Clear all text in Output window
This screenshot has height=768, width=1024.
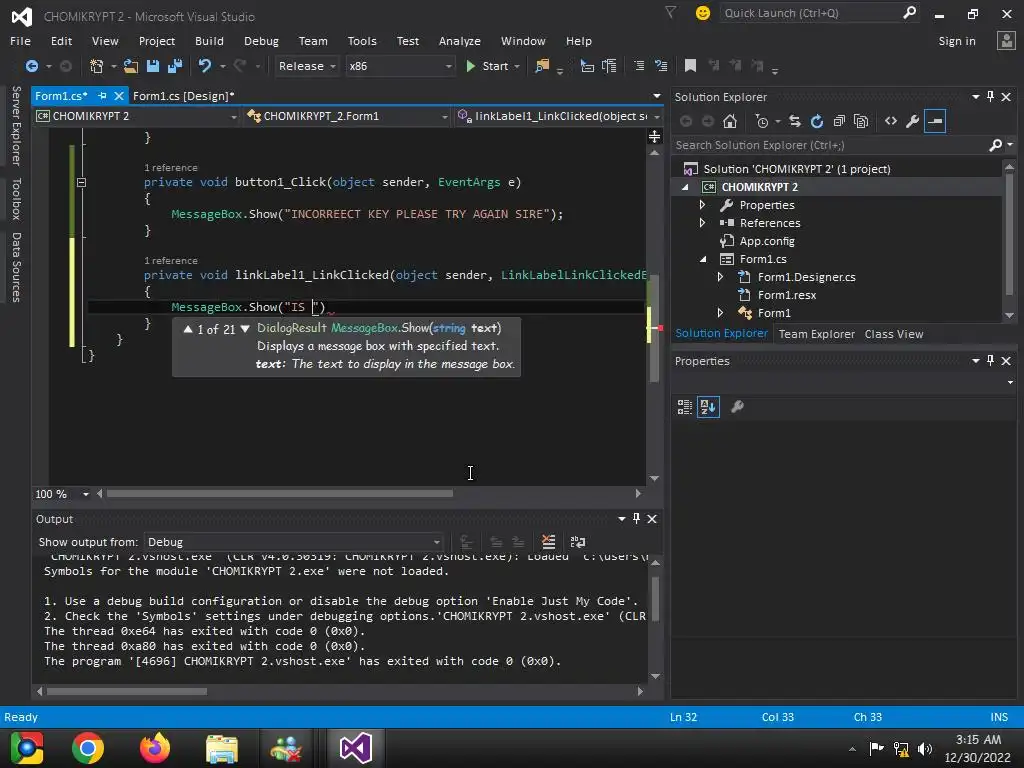click(549, 542)
